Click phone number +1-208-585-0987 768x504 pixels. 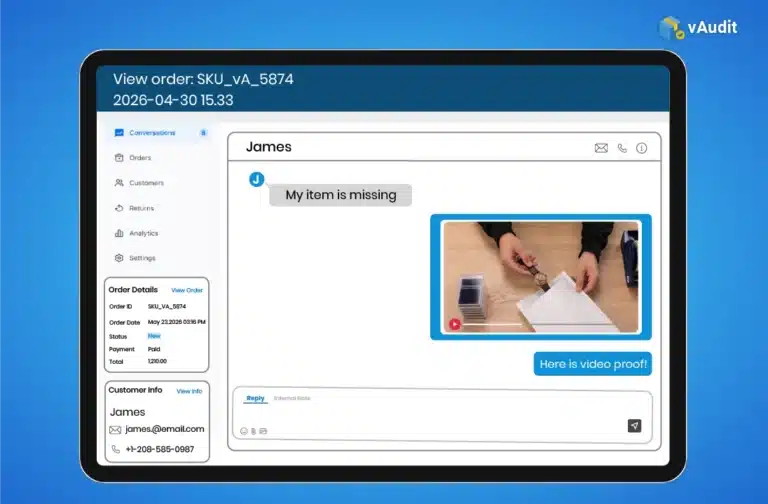click(x=160, y=449)
